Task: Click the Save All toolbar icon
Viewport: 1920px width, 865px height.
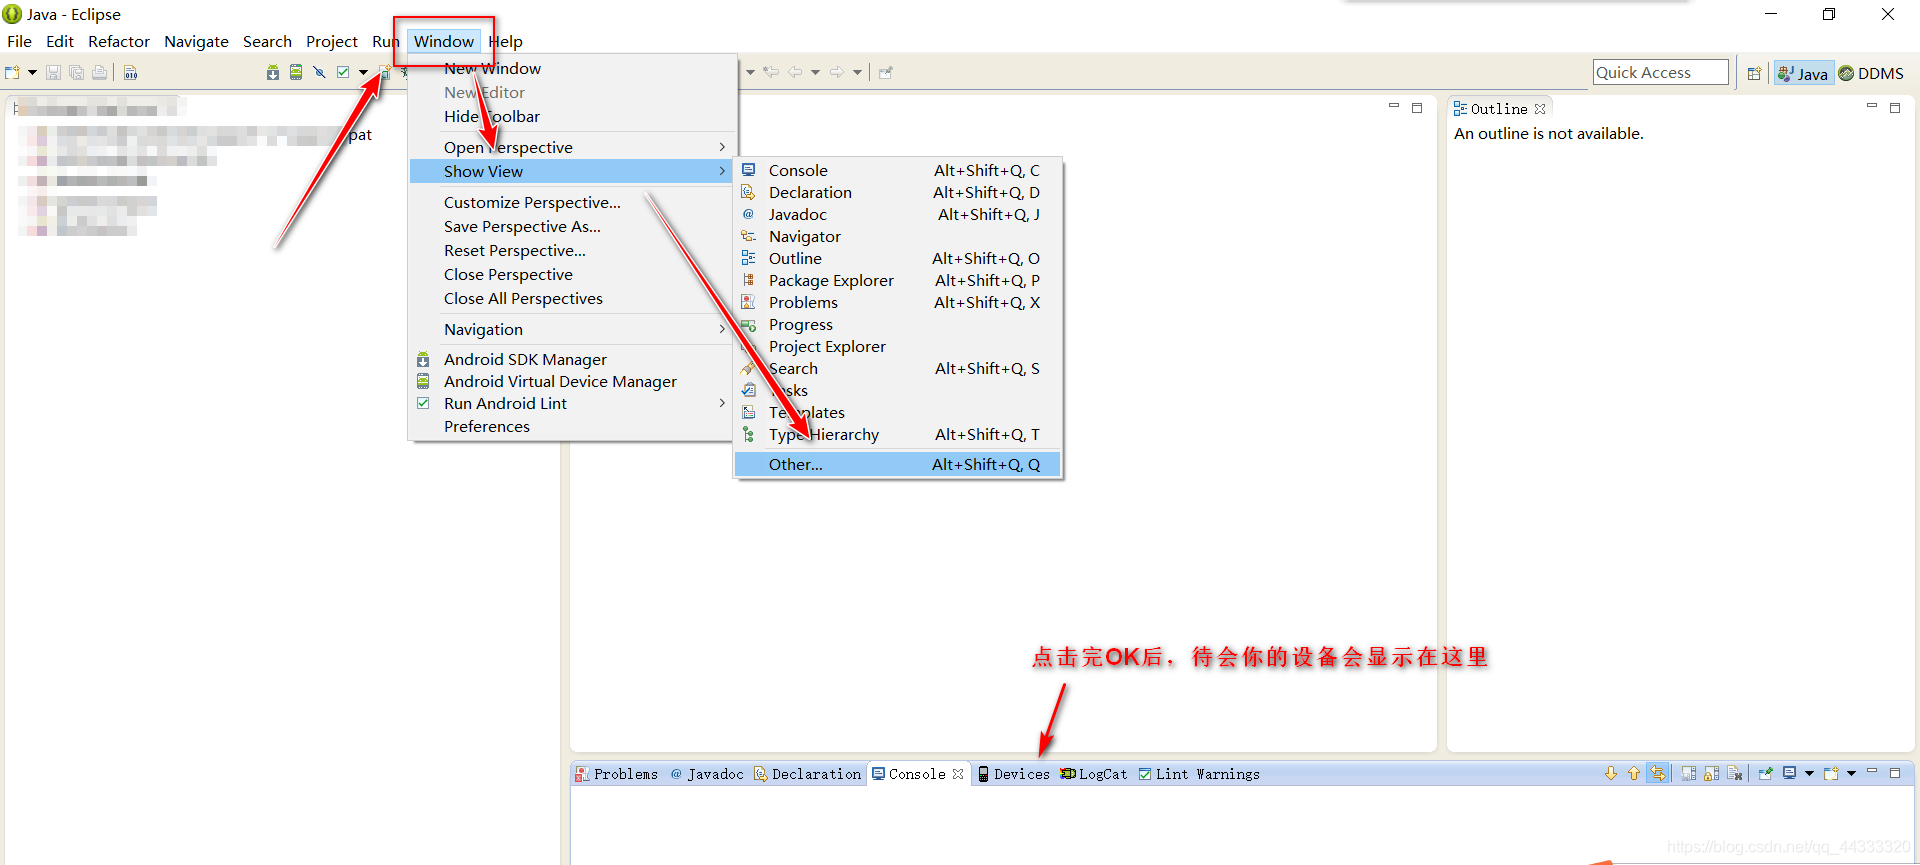Action: 76,72
